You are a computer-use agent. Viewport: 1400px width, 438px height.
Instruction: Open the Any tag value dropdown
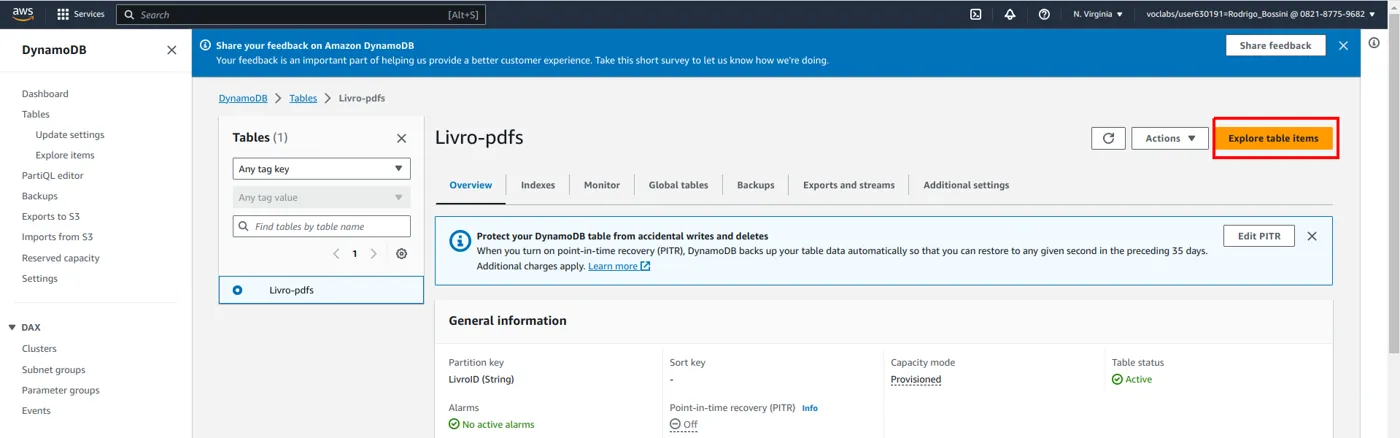[x=321, y=198]
